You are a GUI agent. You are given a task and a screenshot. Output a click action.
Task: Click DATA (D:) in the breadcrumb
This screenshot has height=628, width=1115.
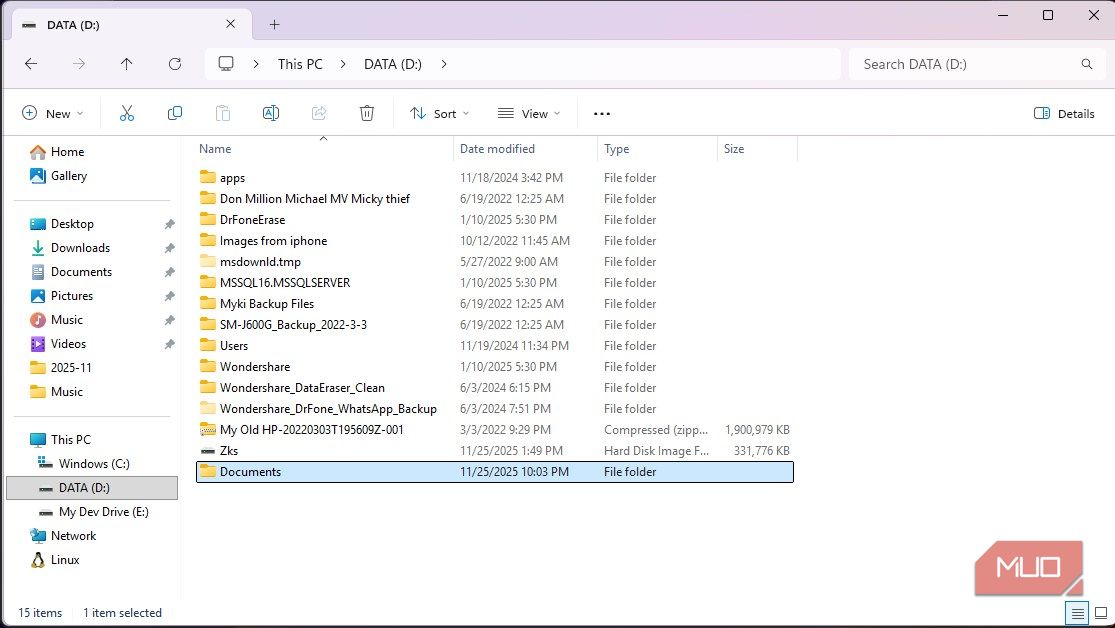(x=393, y=64)
